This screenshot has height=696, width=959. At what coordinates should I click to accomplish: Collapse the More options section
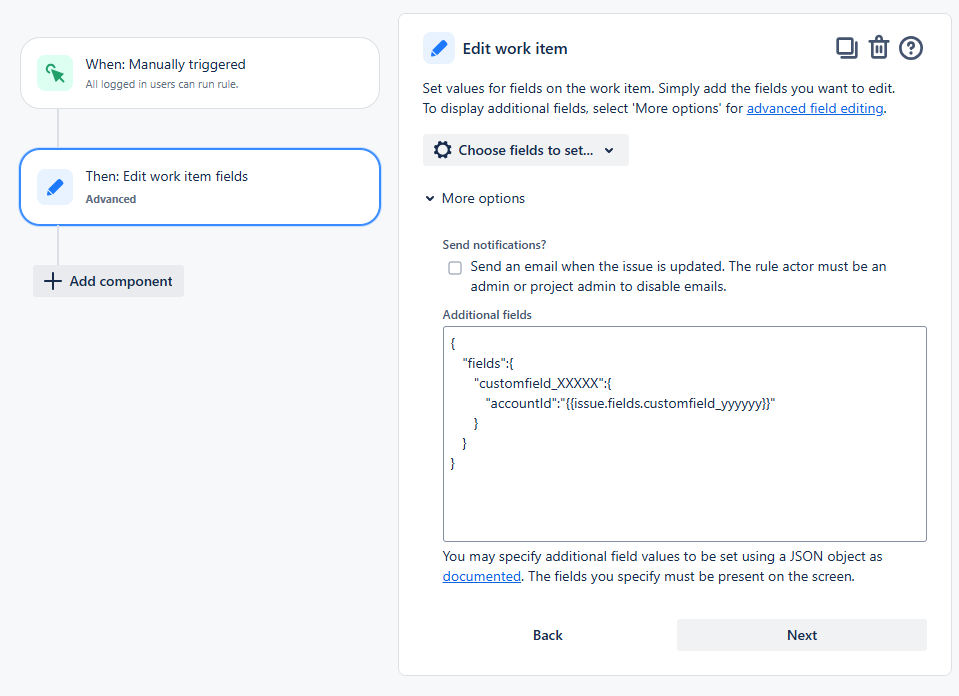[474, 198]
